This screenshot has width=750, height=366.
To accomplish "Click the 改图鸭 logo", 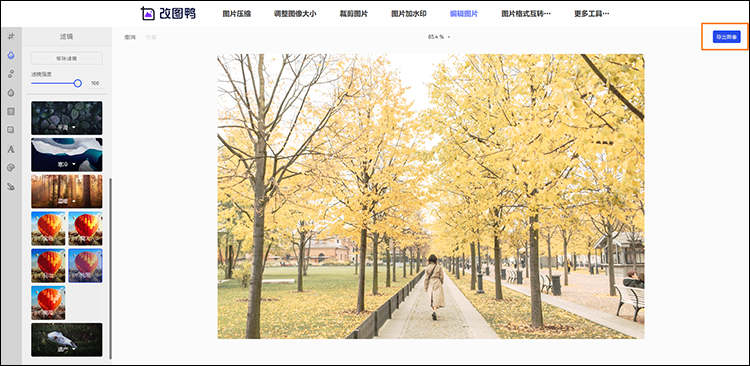I will [168, 13].
